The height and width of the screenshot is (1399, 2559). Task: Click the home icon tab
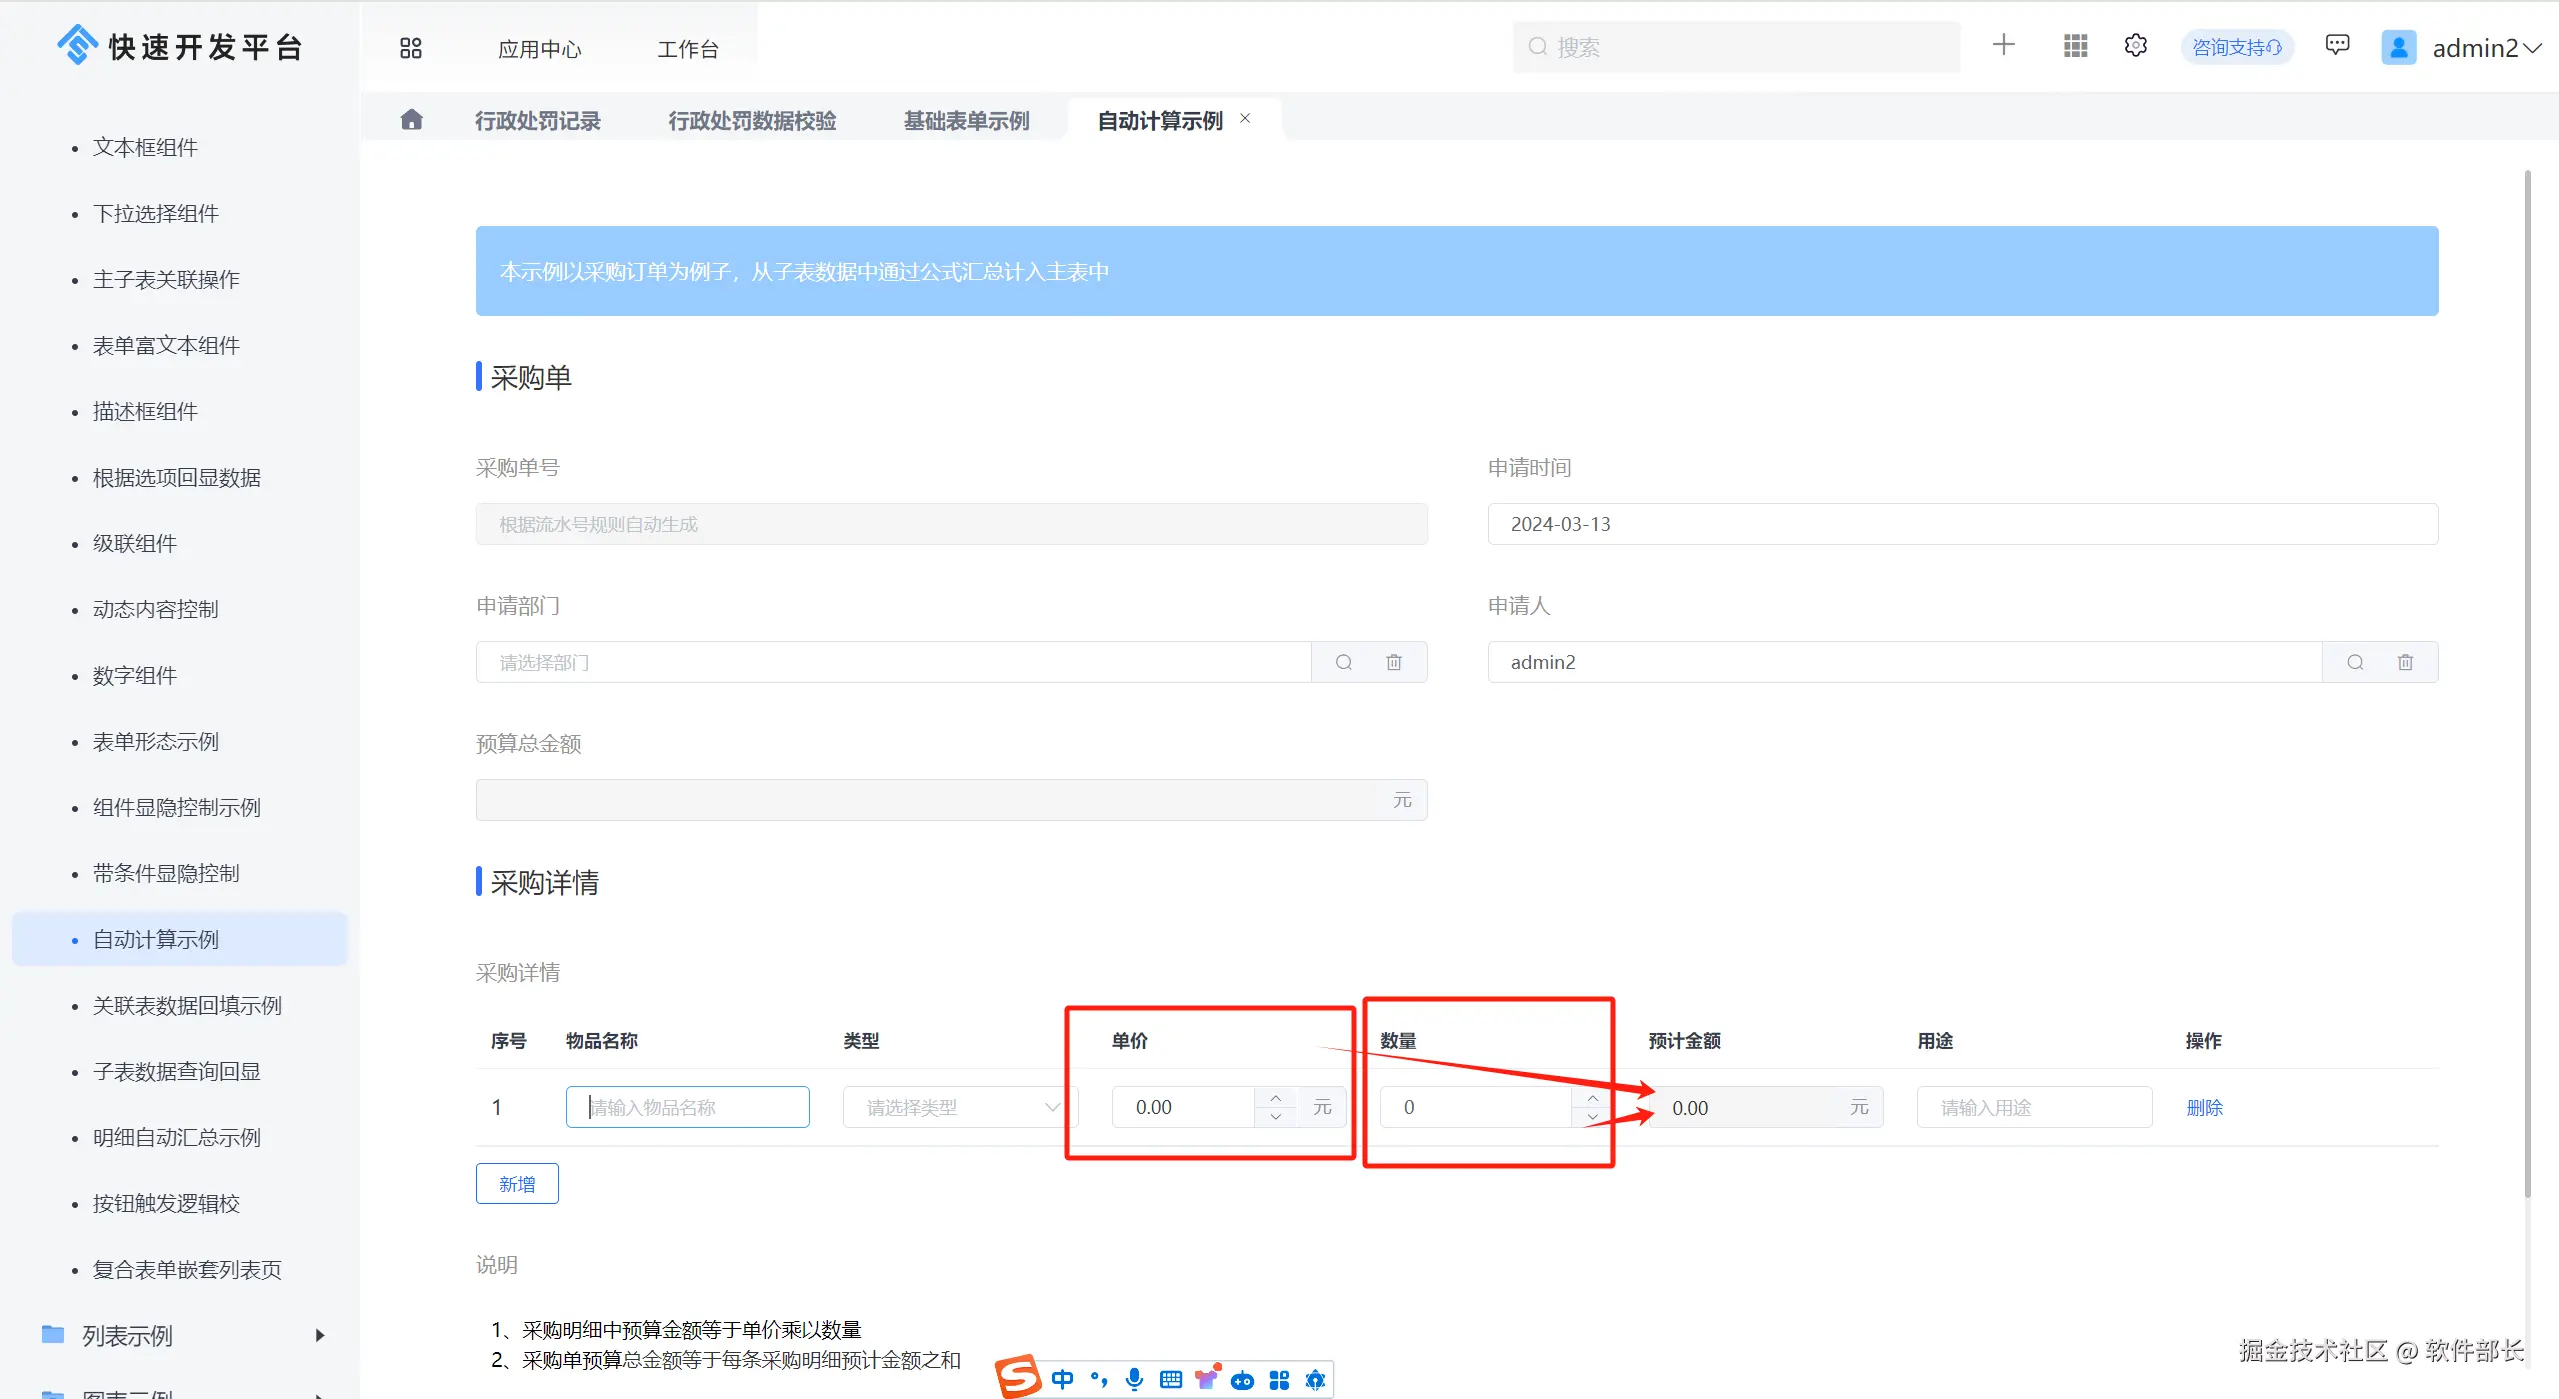pyautogui.click(x=411, y=120)
